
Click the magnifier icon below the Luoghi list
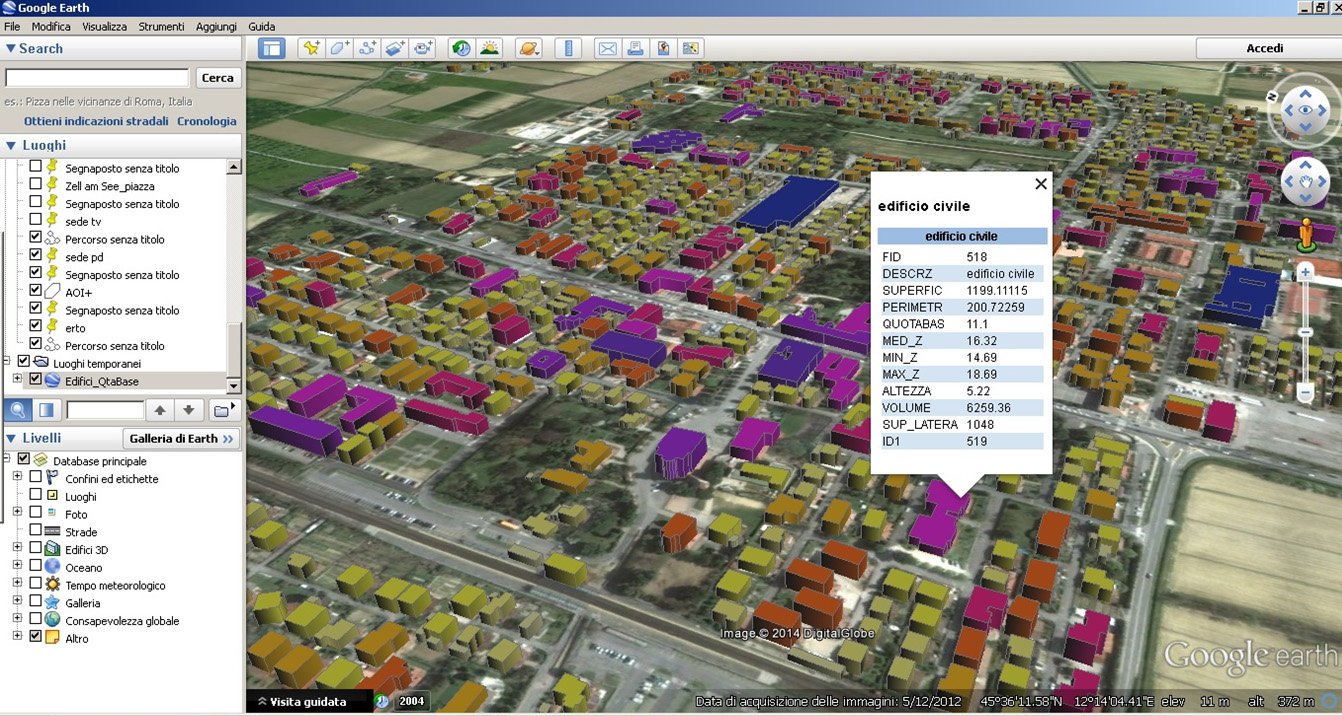pyautogui.click(x=18, y=410)
